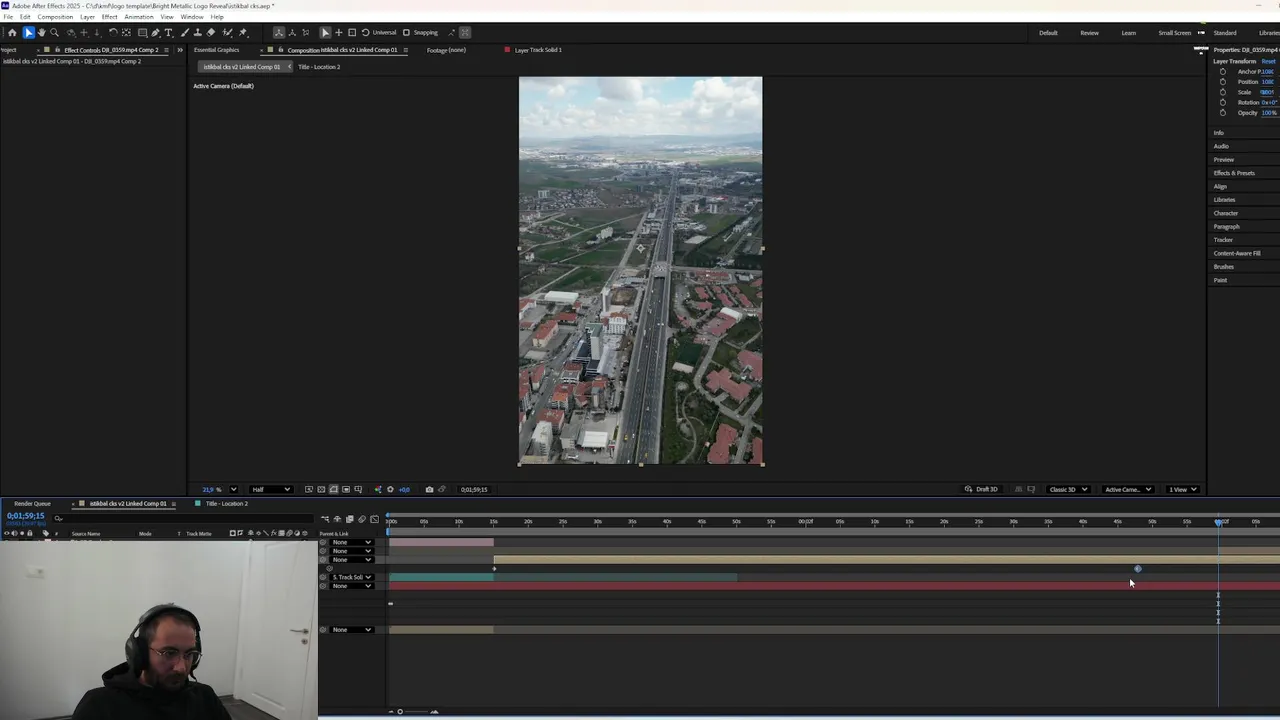Screen dimensions: 1280x720
Task: Toggle the Anchor Point stopwatch in Properties
Action: tap(1222, 72)
